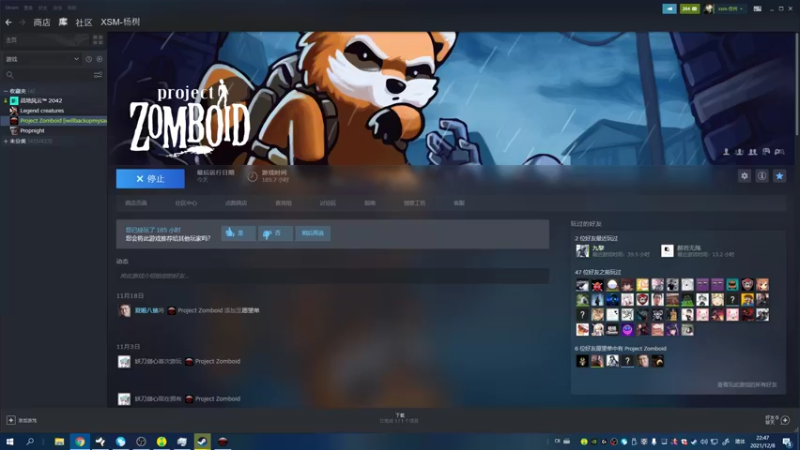800x450 pixels.
Task: Open the 商店 store tab
Action: coord(42,22)
